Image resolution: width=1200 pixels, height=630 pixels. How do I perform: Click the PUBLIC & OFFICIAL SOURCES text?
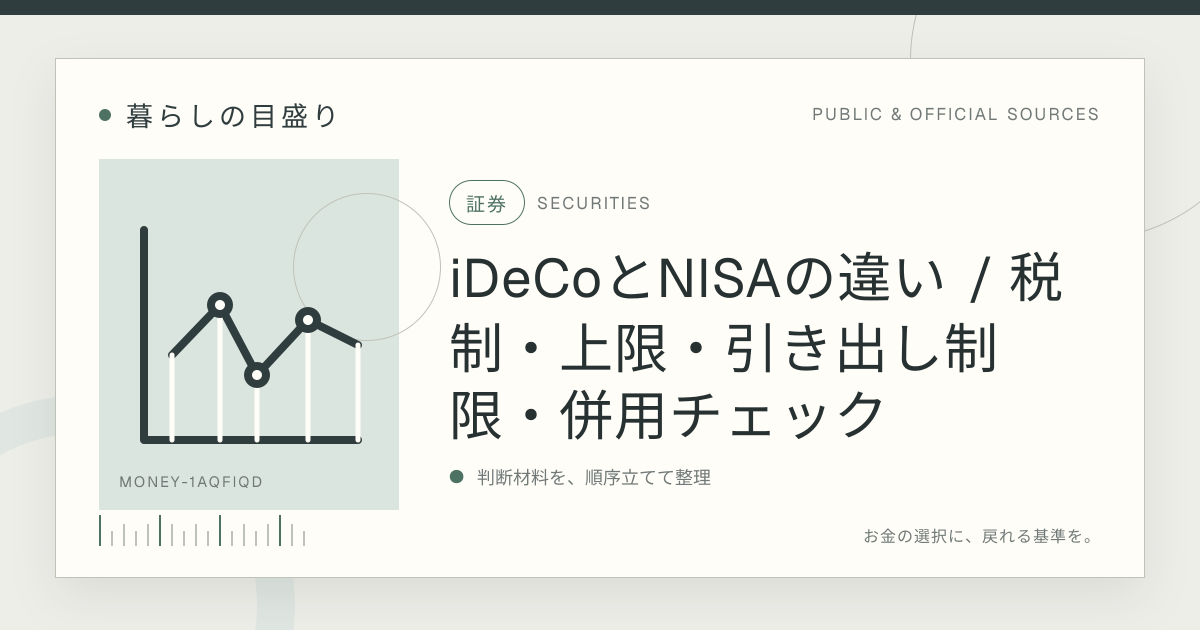pos(956,114)
